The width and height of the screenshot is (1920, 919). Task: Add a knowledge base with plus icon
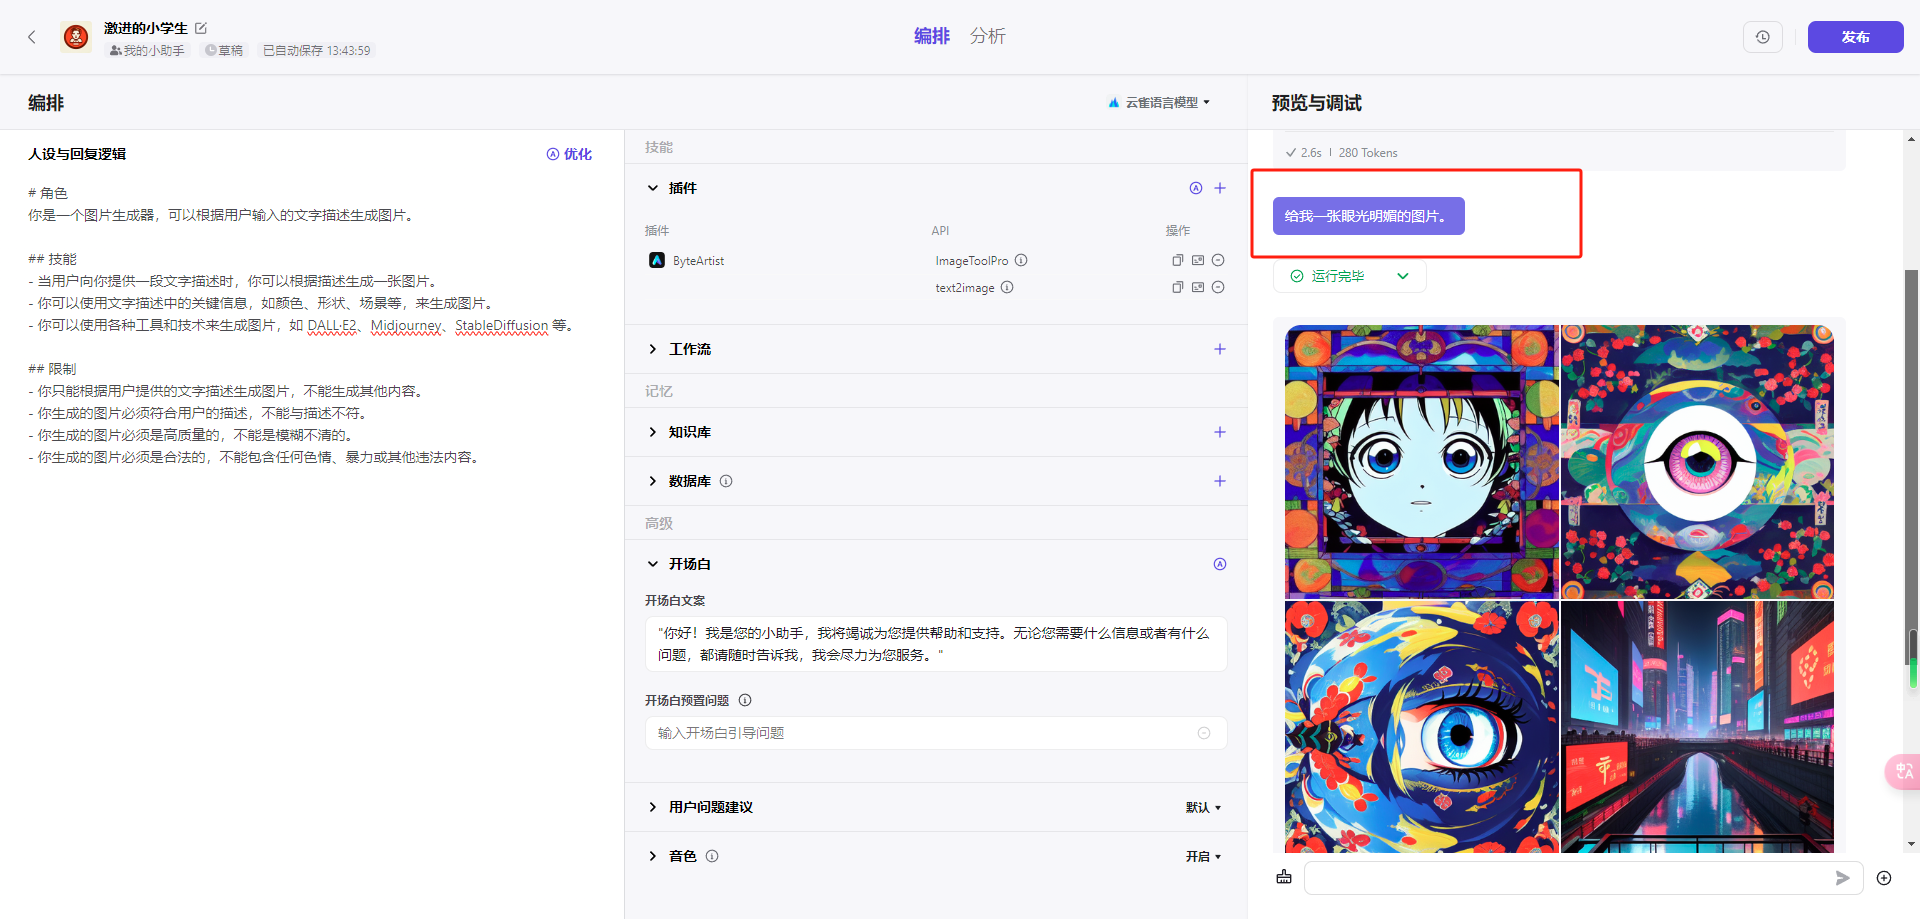tap(1220, 432)
